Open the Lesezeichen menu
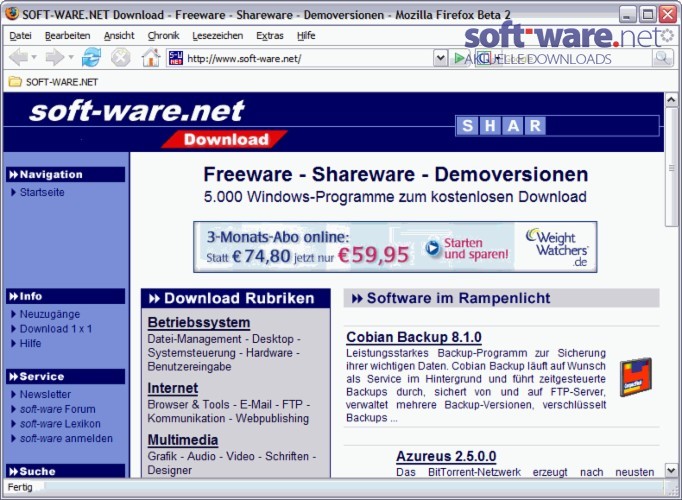The image size is (682, 500). 217,36
